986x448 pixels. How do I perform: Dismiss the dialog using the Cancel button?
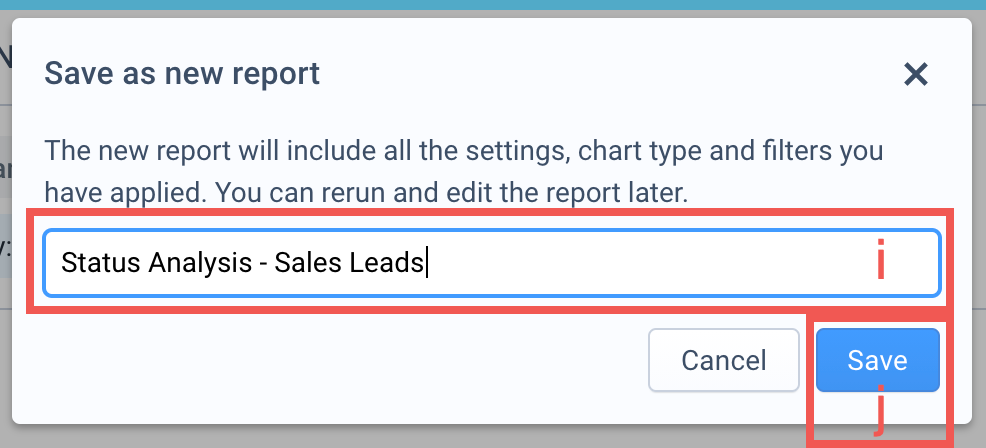point(723,360)
